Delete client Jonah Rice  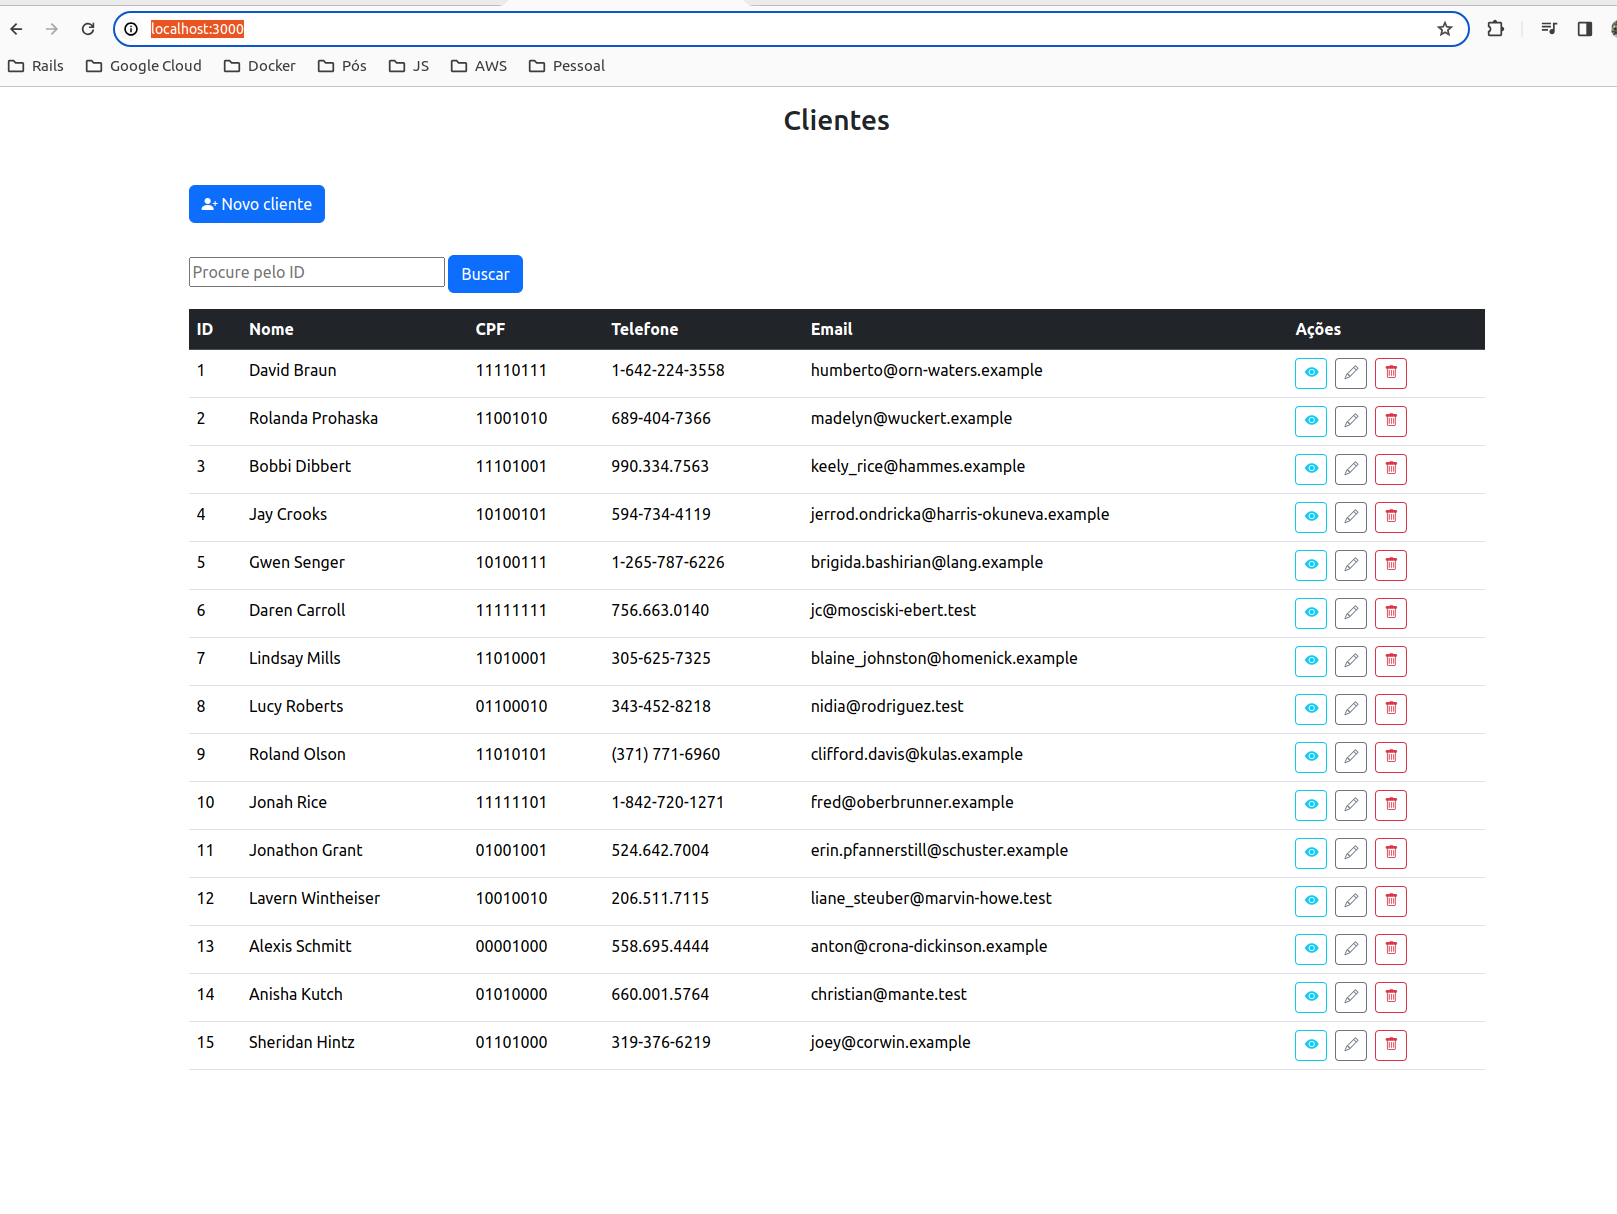1390,805
